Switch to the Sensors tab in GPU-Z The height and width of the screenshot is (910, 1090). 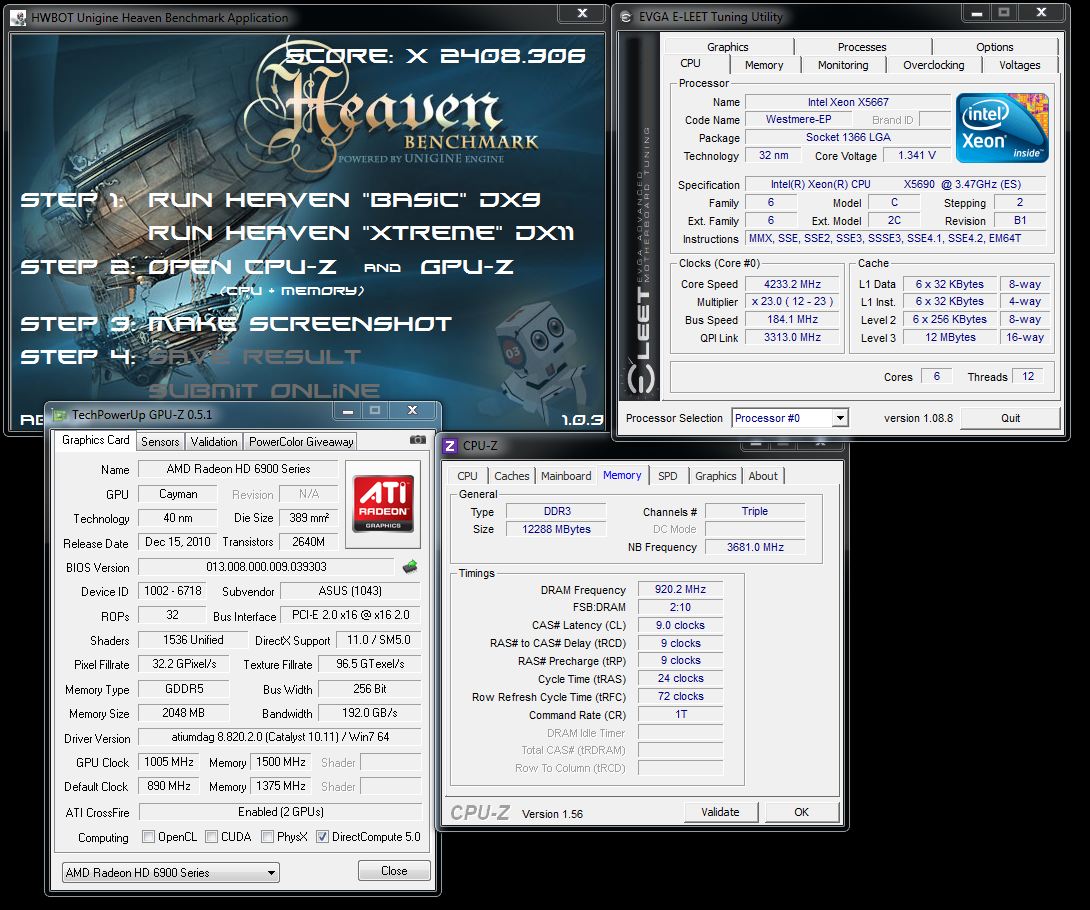click(160, 441)
